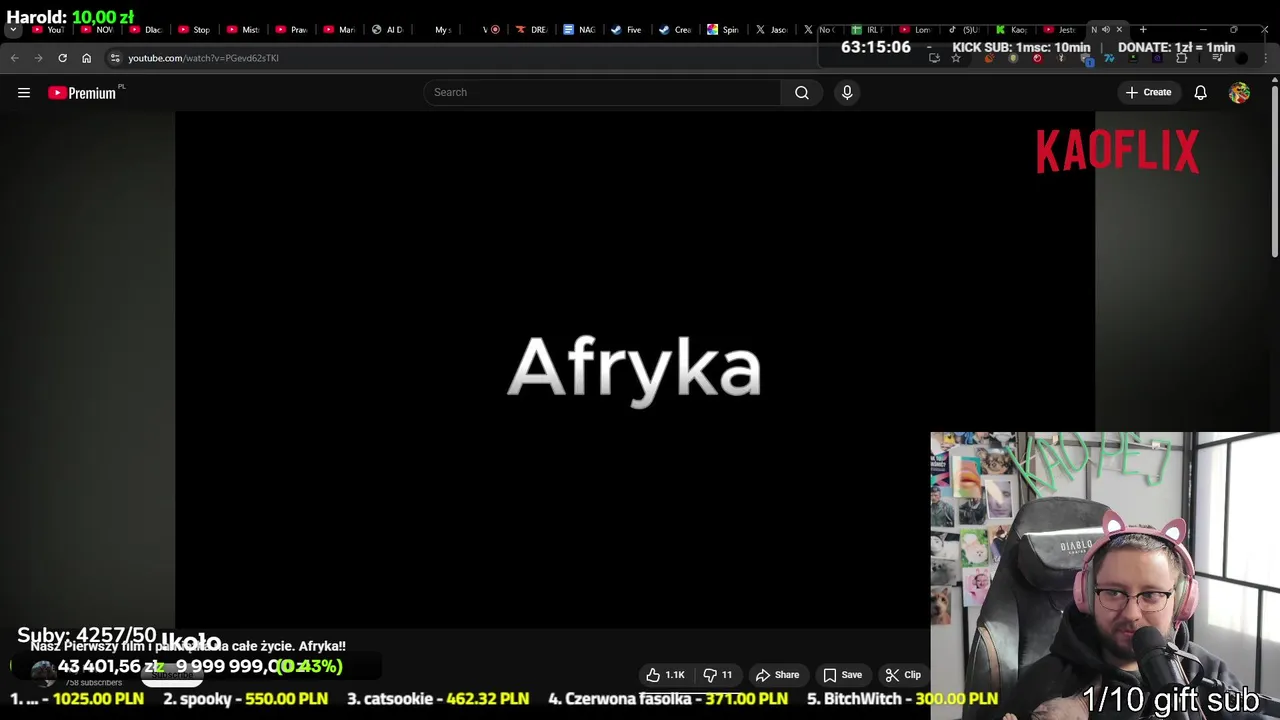The height and width of the screenshot is (720, 1280).
Task: Go to YouTube Premium home logo
Action: tap(82, 93)
